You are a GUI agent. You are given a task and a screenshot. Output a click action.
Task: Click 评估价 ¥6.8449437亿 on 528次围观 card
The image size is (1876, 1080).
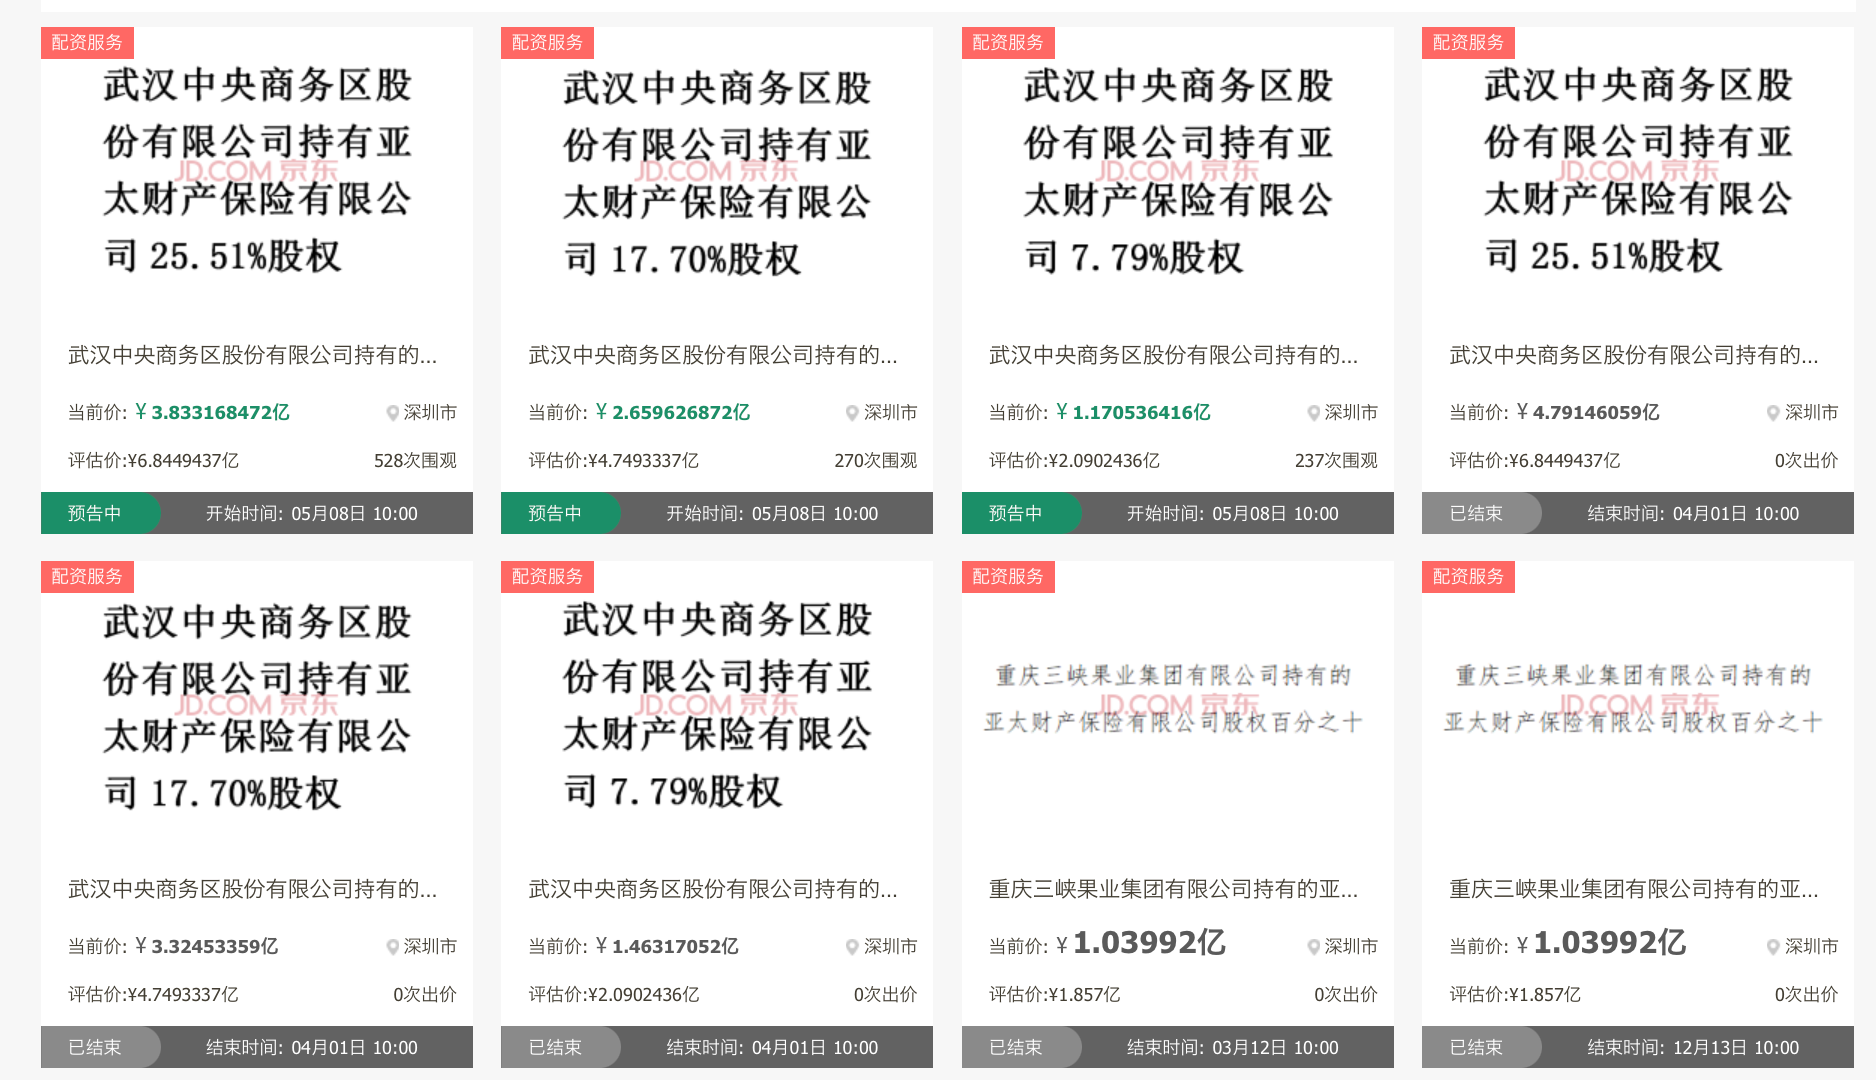click(154, 461)
